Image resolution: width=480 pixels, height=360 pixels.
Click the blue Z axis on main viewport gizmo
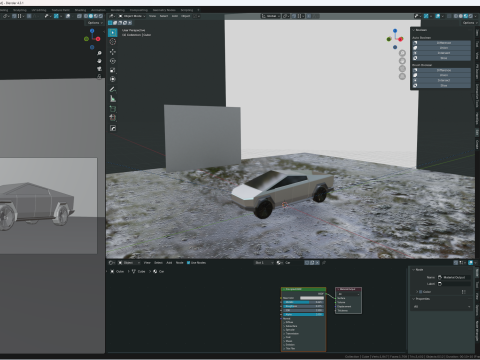click(395, 31)
